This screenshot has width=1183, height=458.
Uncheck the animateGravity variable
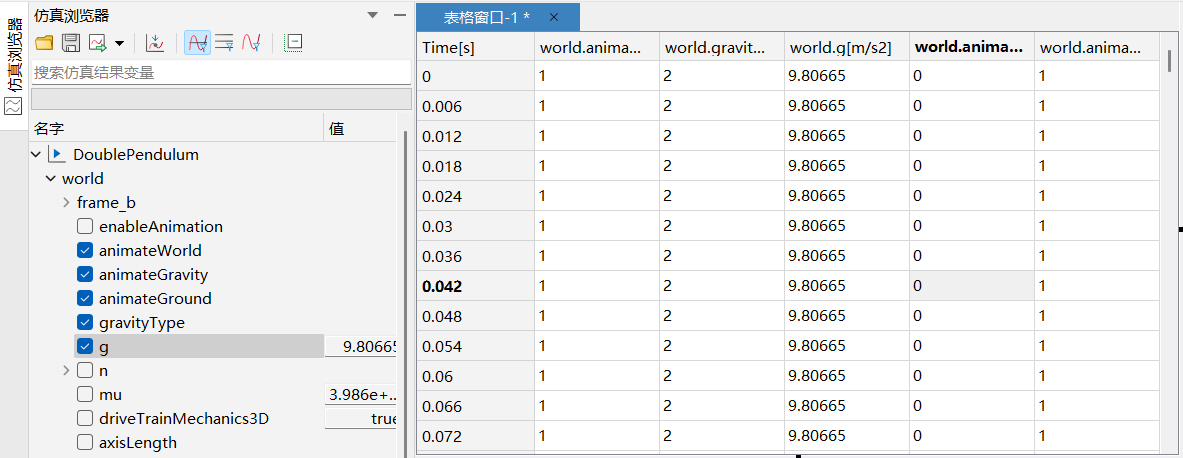(x=85, y=275)
